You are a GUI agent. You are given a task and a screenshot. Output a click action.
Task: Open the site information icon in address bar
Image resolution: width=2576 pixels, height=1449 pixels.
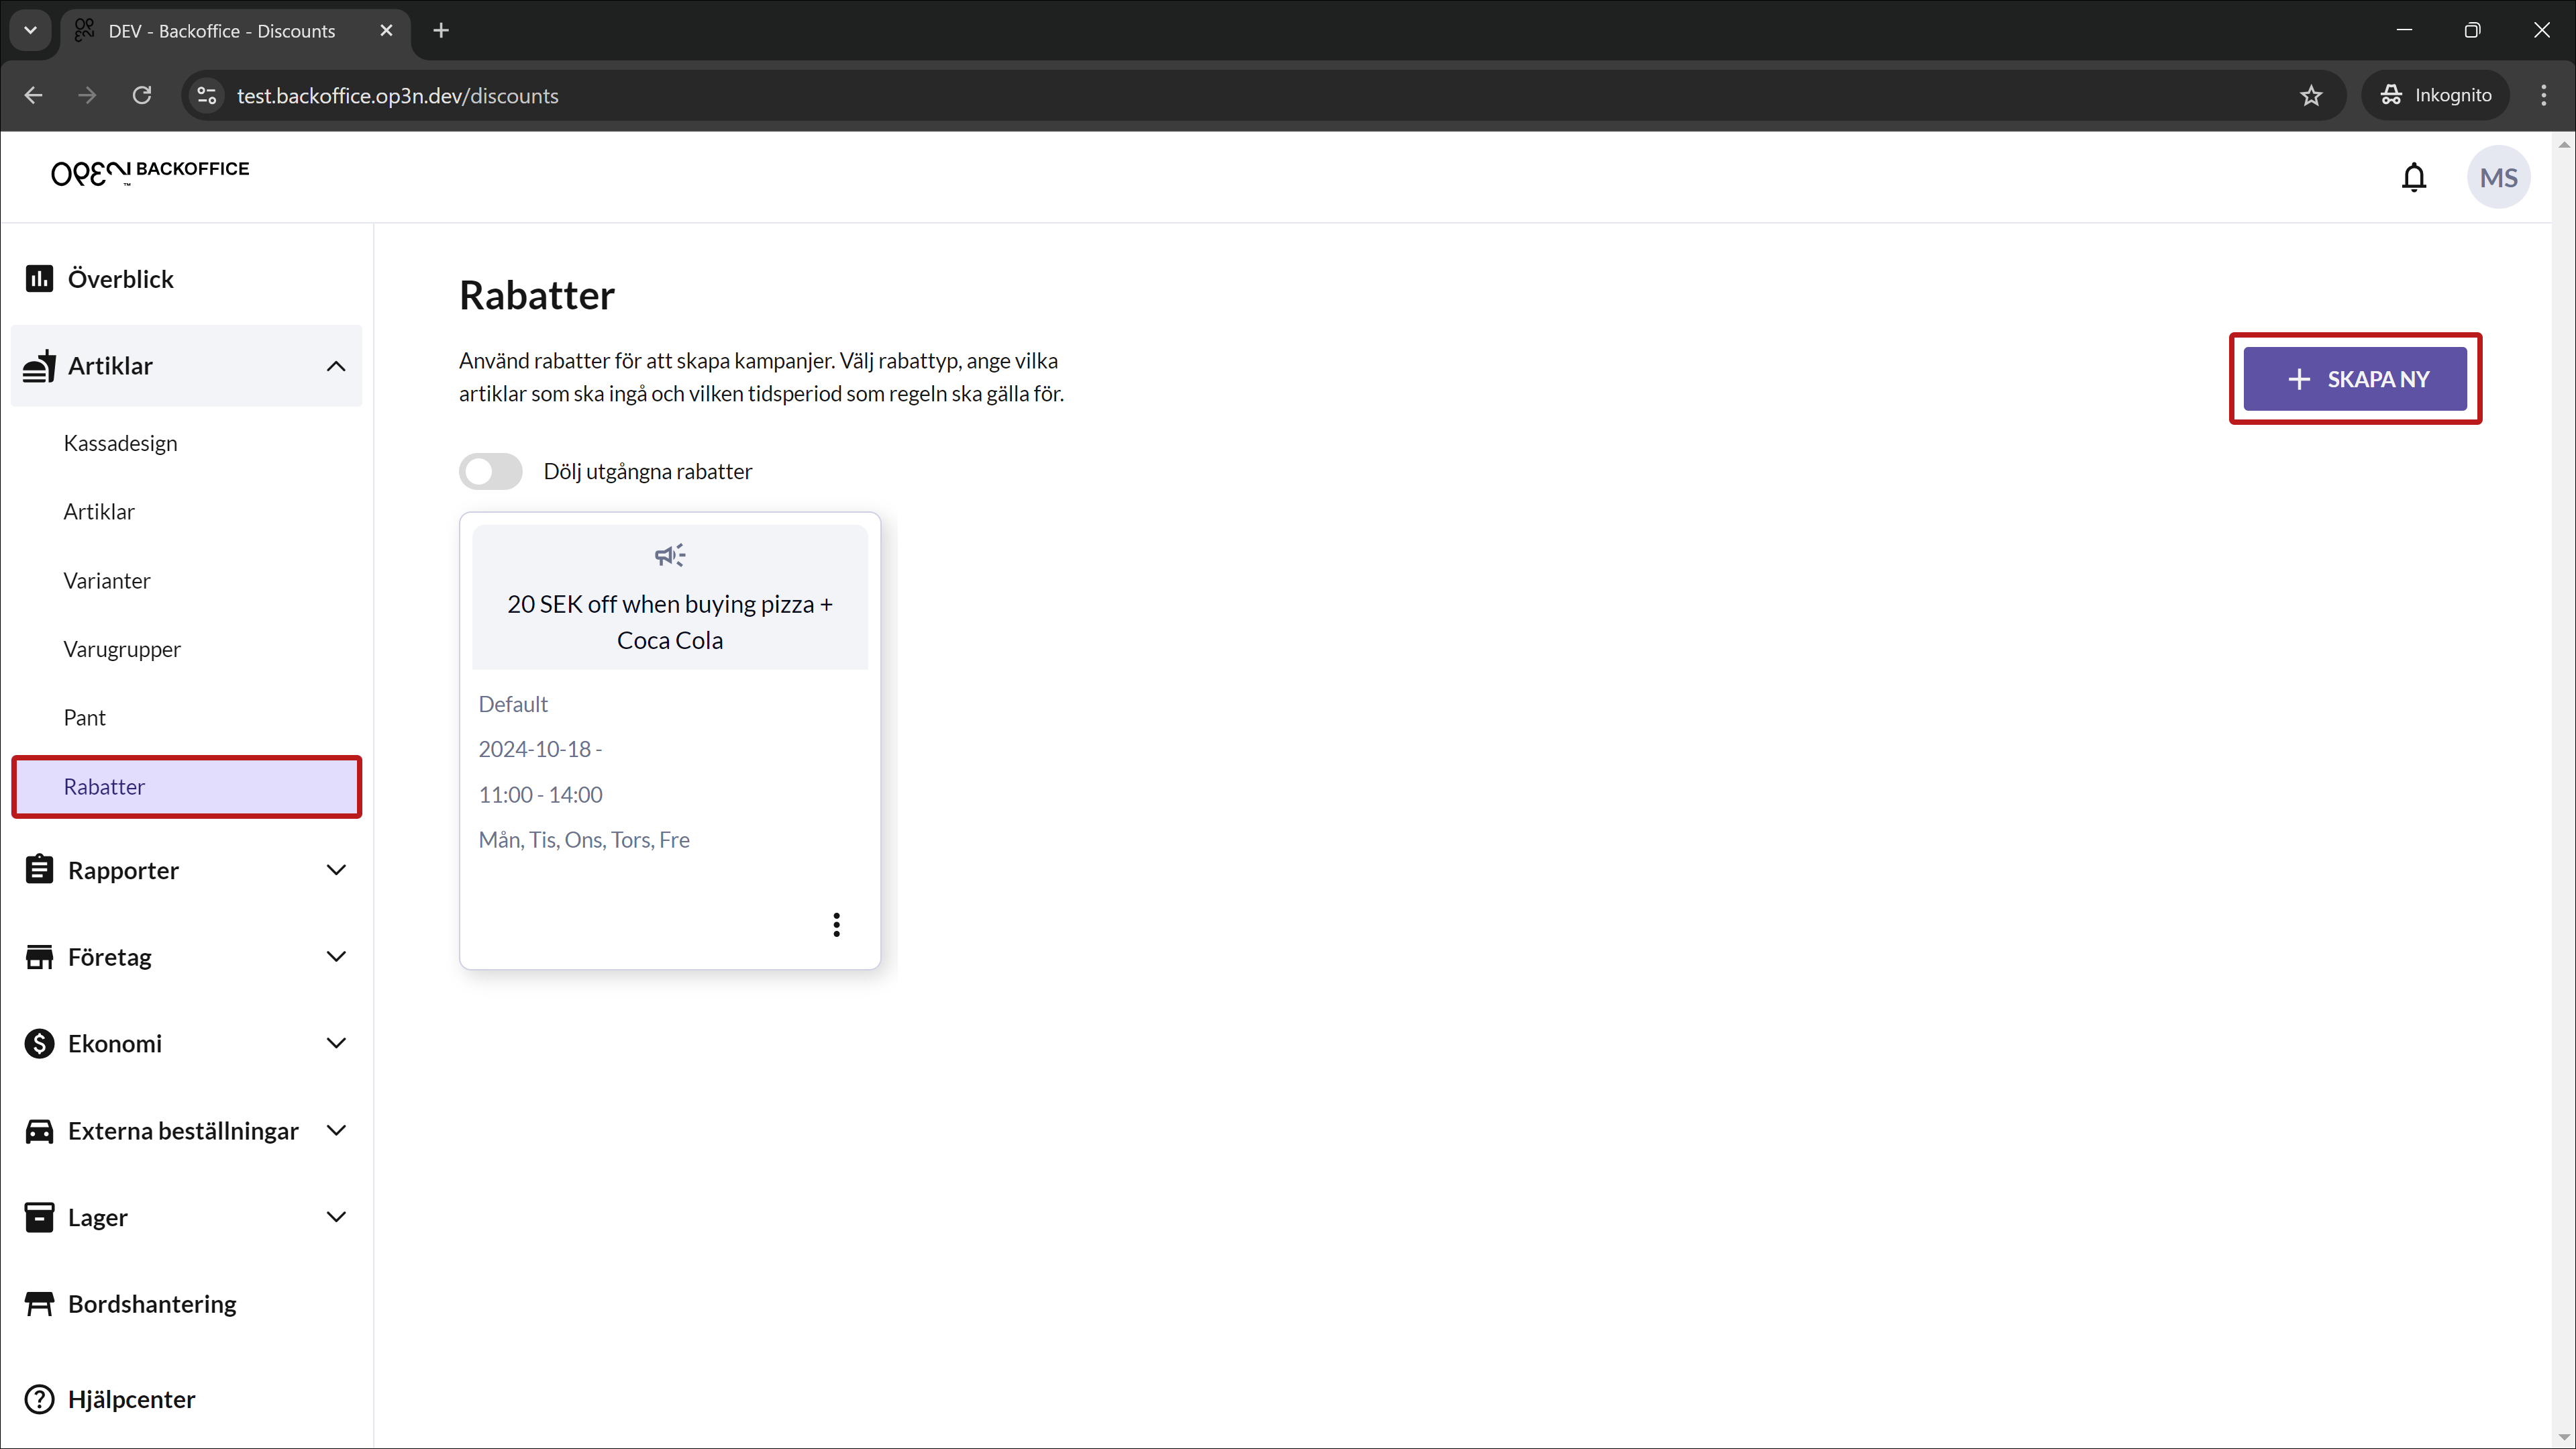click(206, 95)
